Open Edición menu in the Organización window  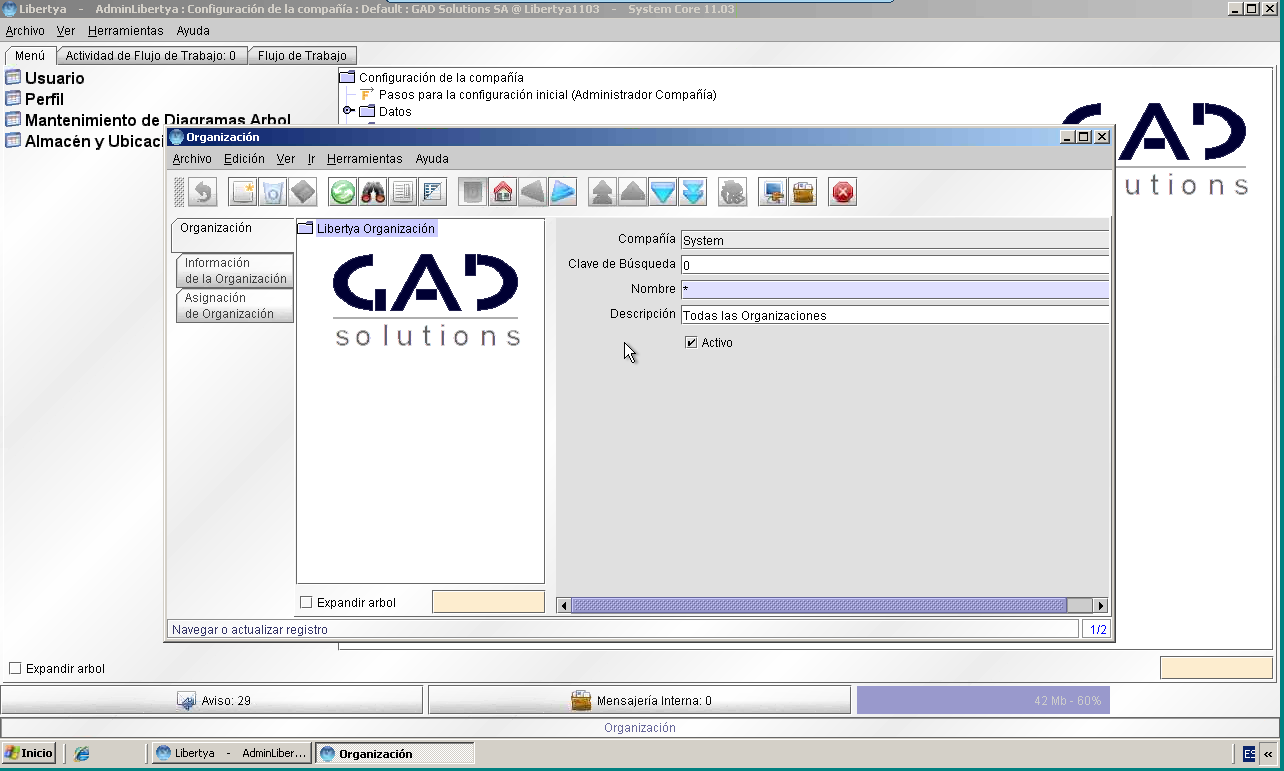[244, 159]
